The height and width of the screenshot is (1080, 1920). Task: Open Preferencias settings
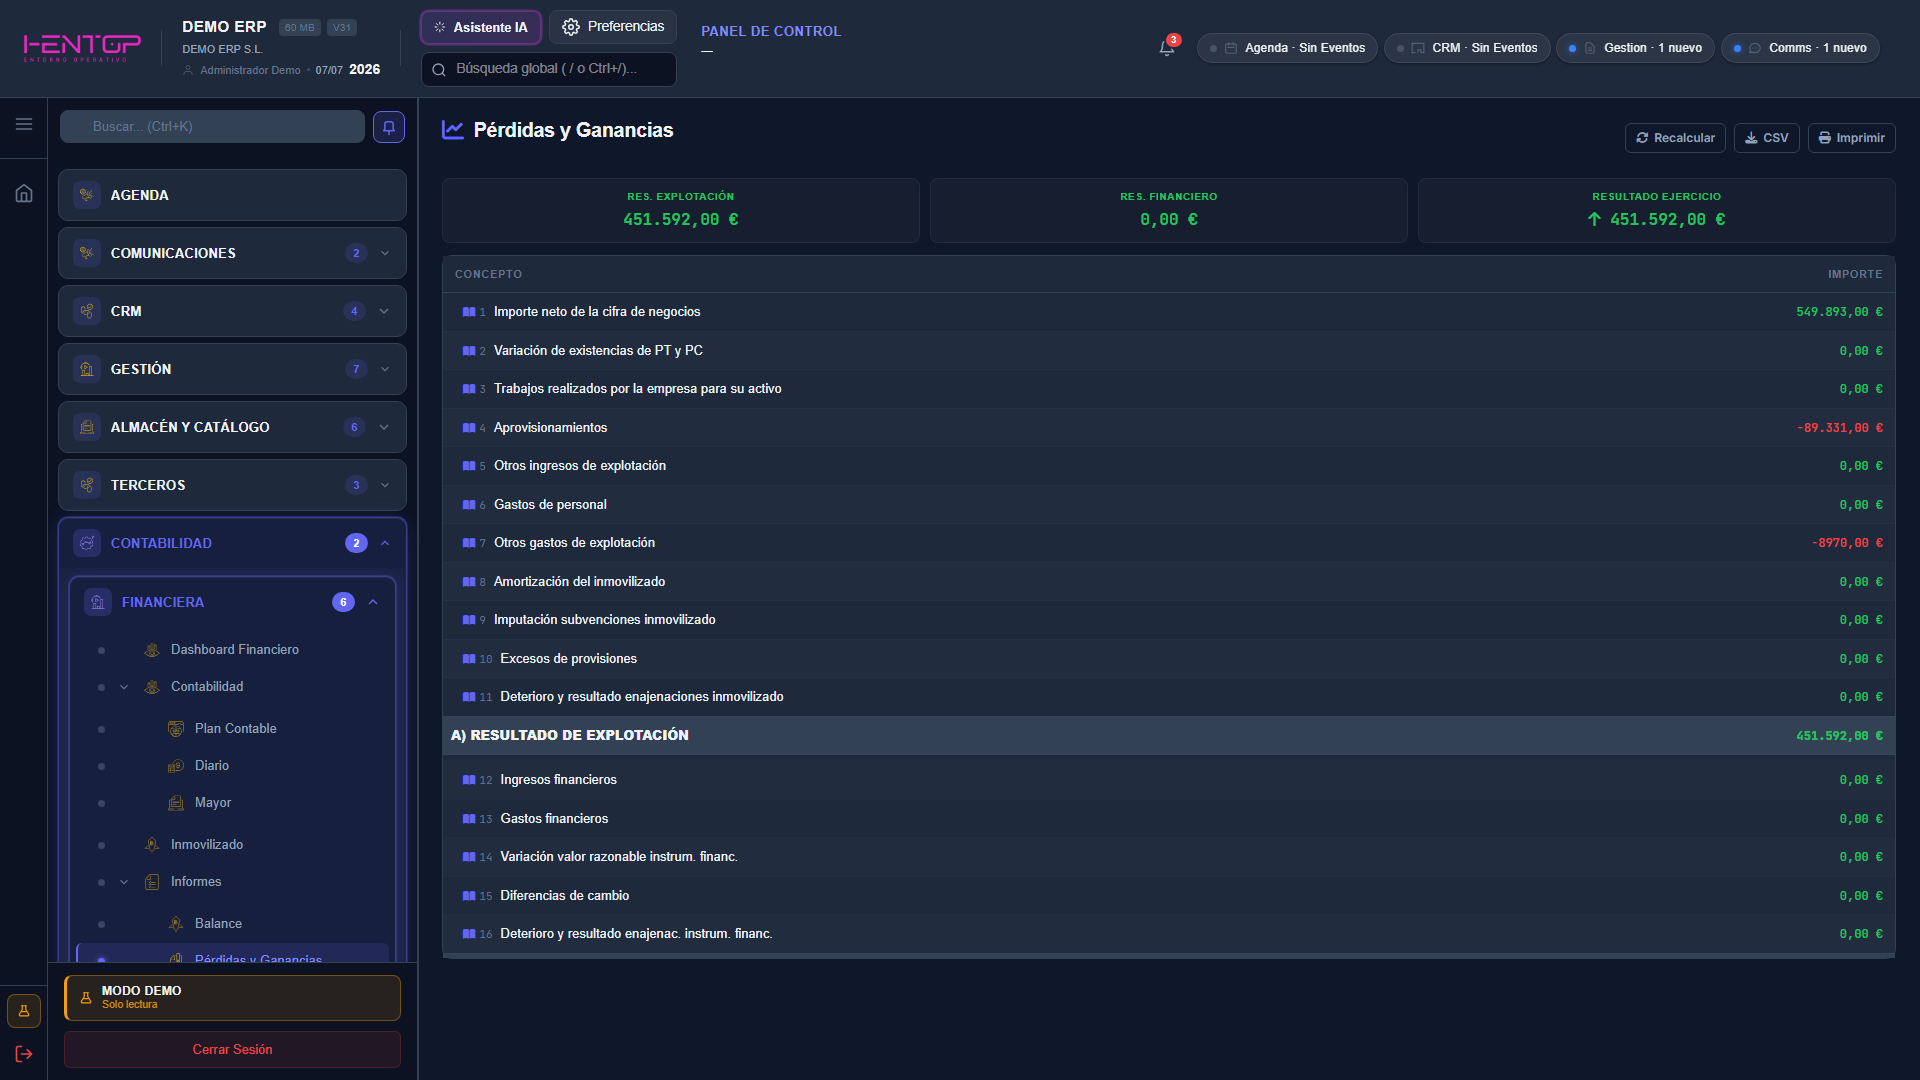[613, 27]
